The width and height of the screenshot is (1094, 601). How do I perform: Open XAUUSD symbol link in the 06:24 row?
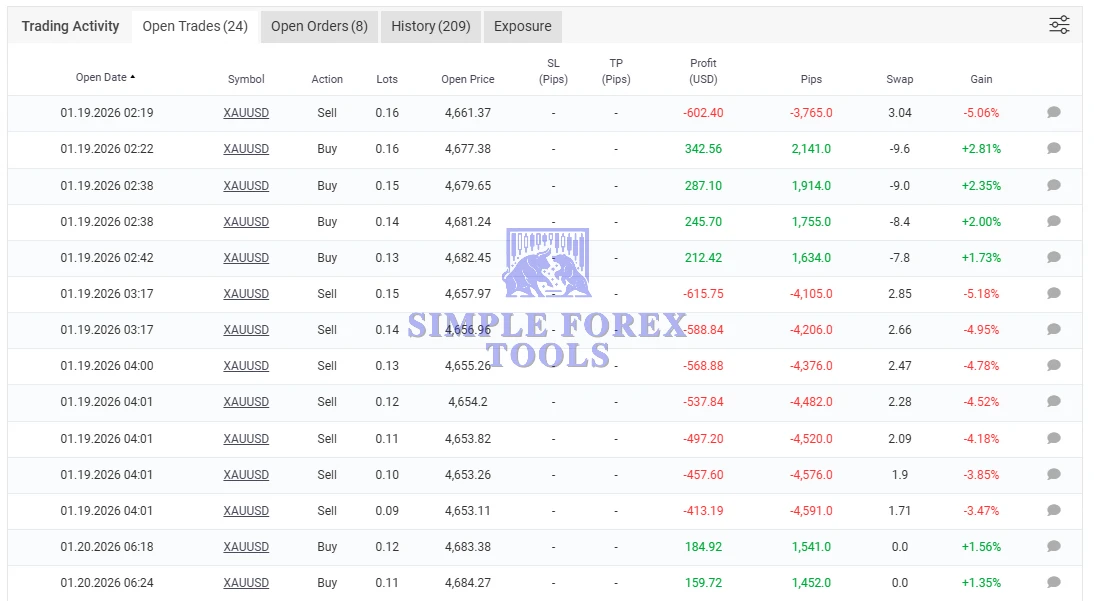[246, 583]
